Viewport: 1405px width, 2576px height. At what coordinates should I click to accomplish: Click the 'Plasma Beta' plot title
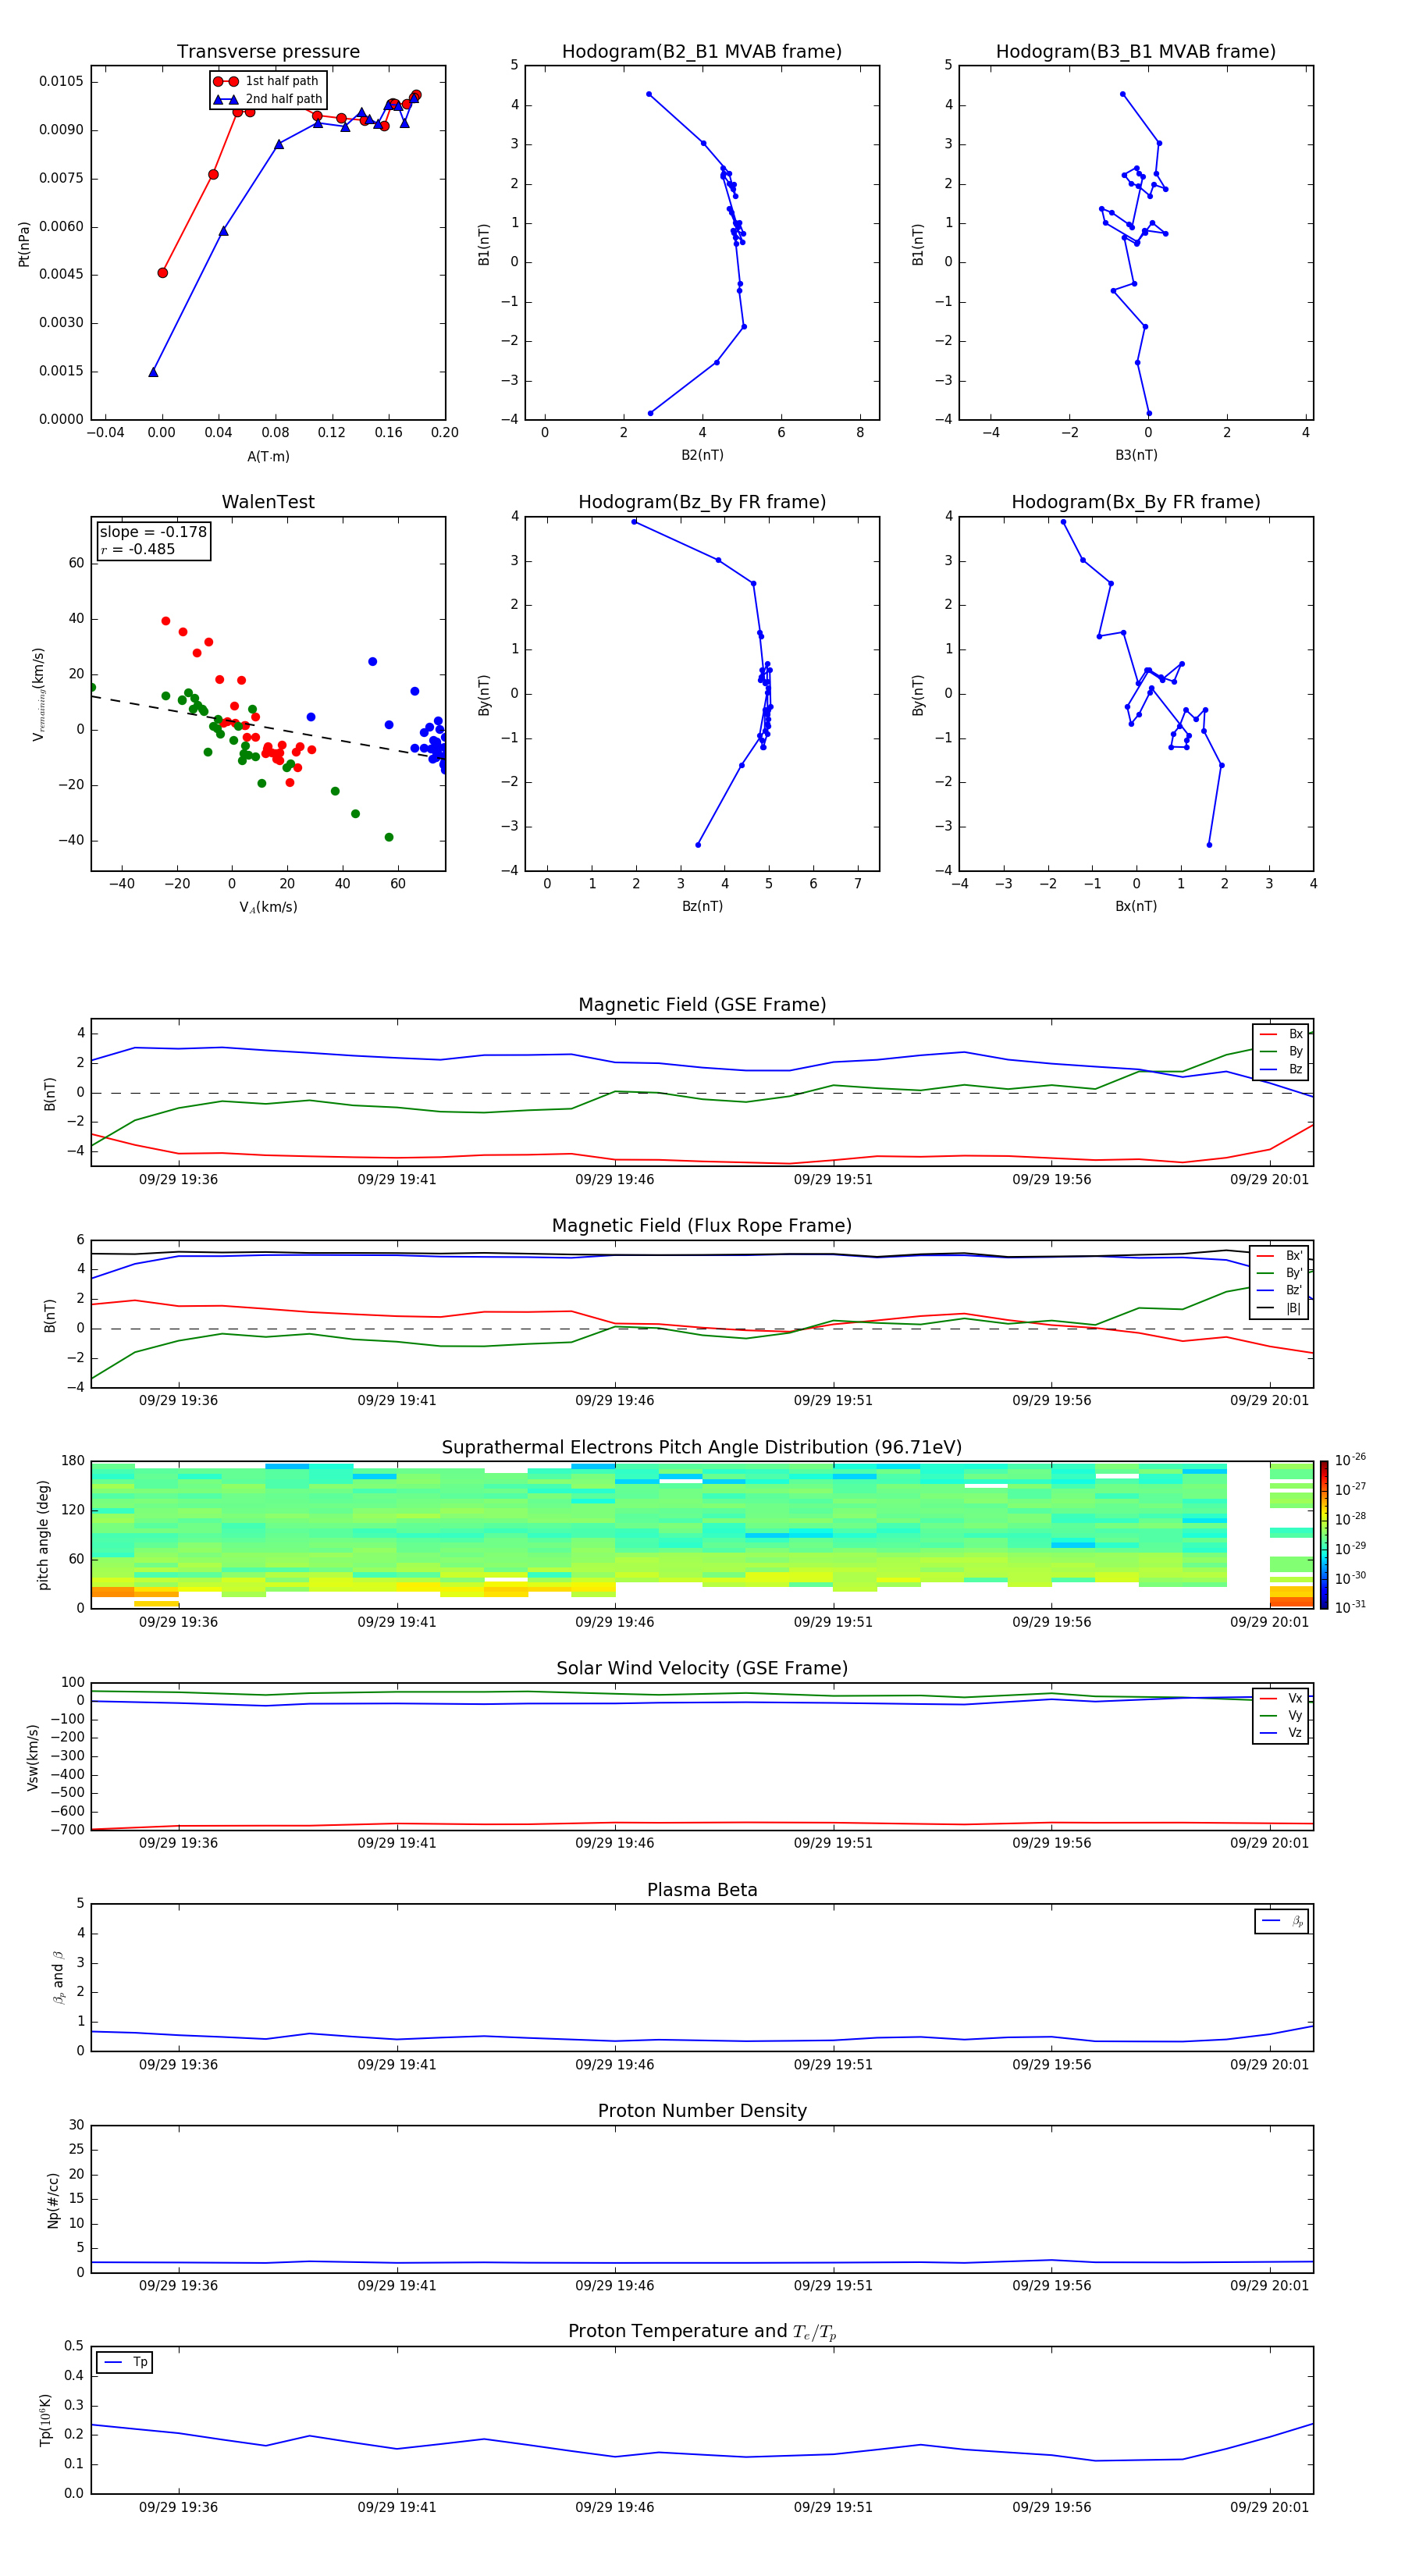pos(702,1890)
